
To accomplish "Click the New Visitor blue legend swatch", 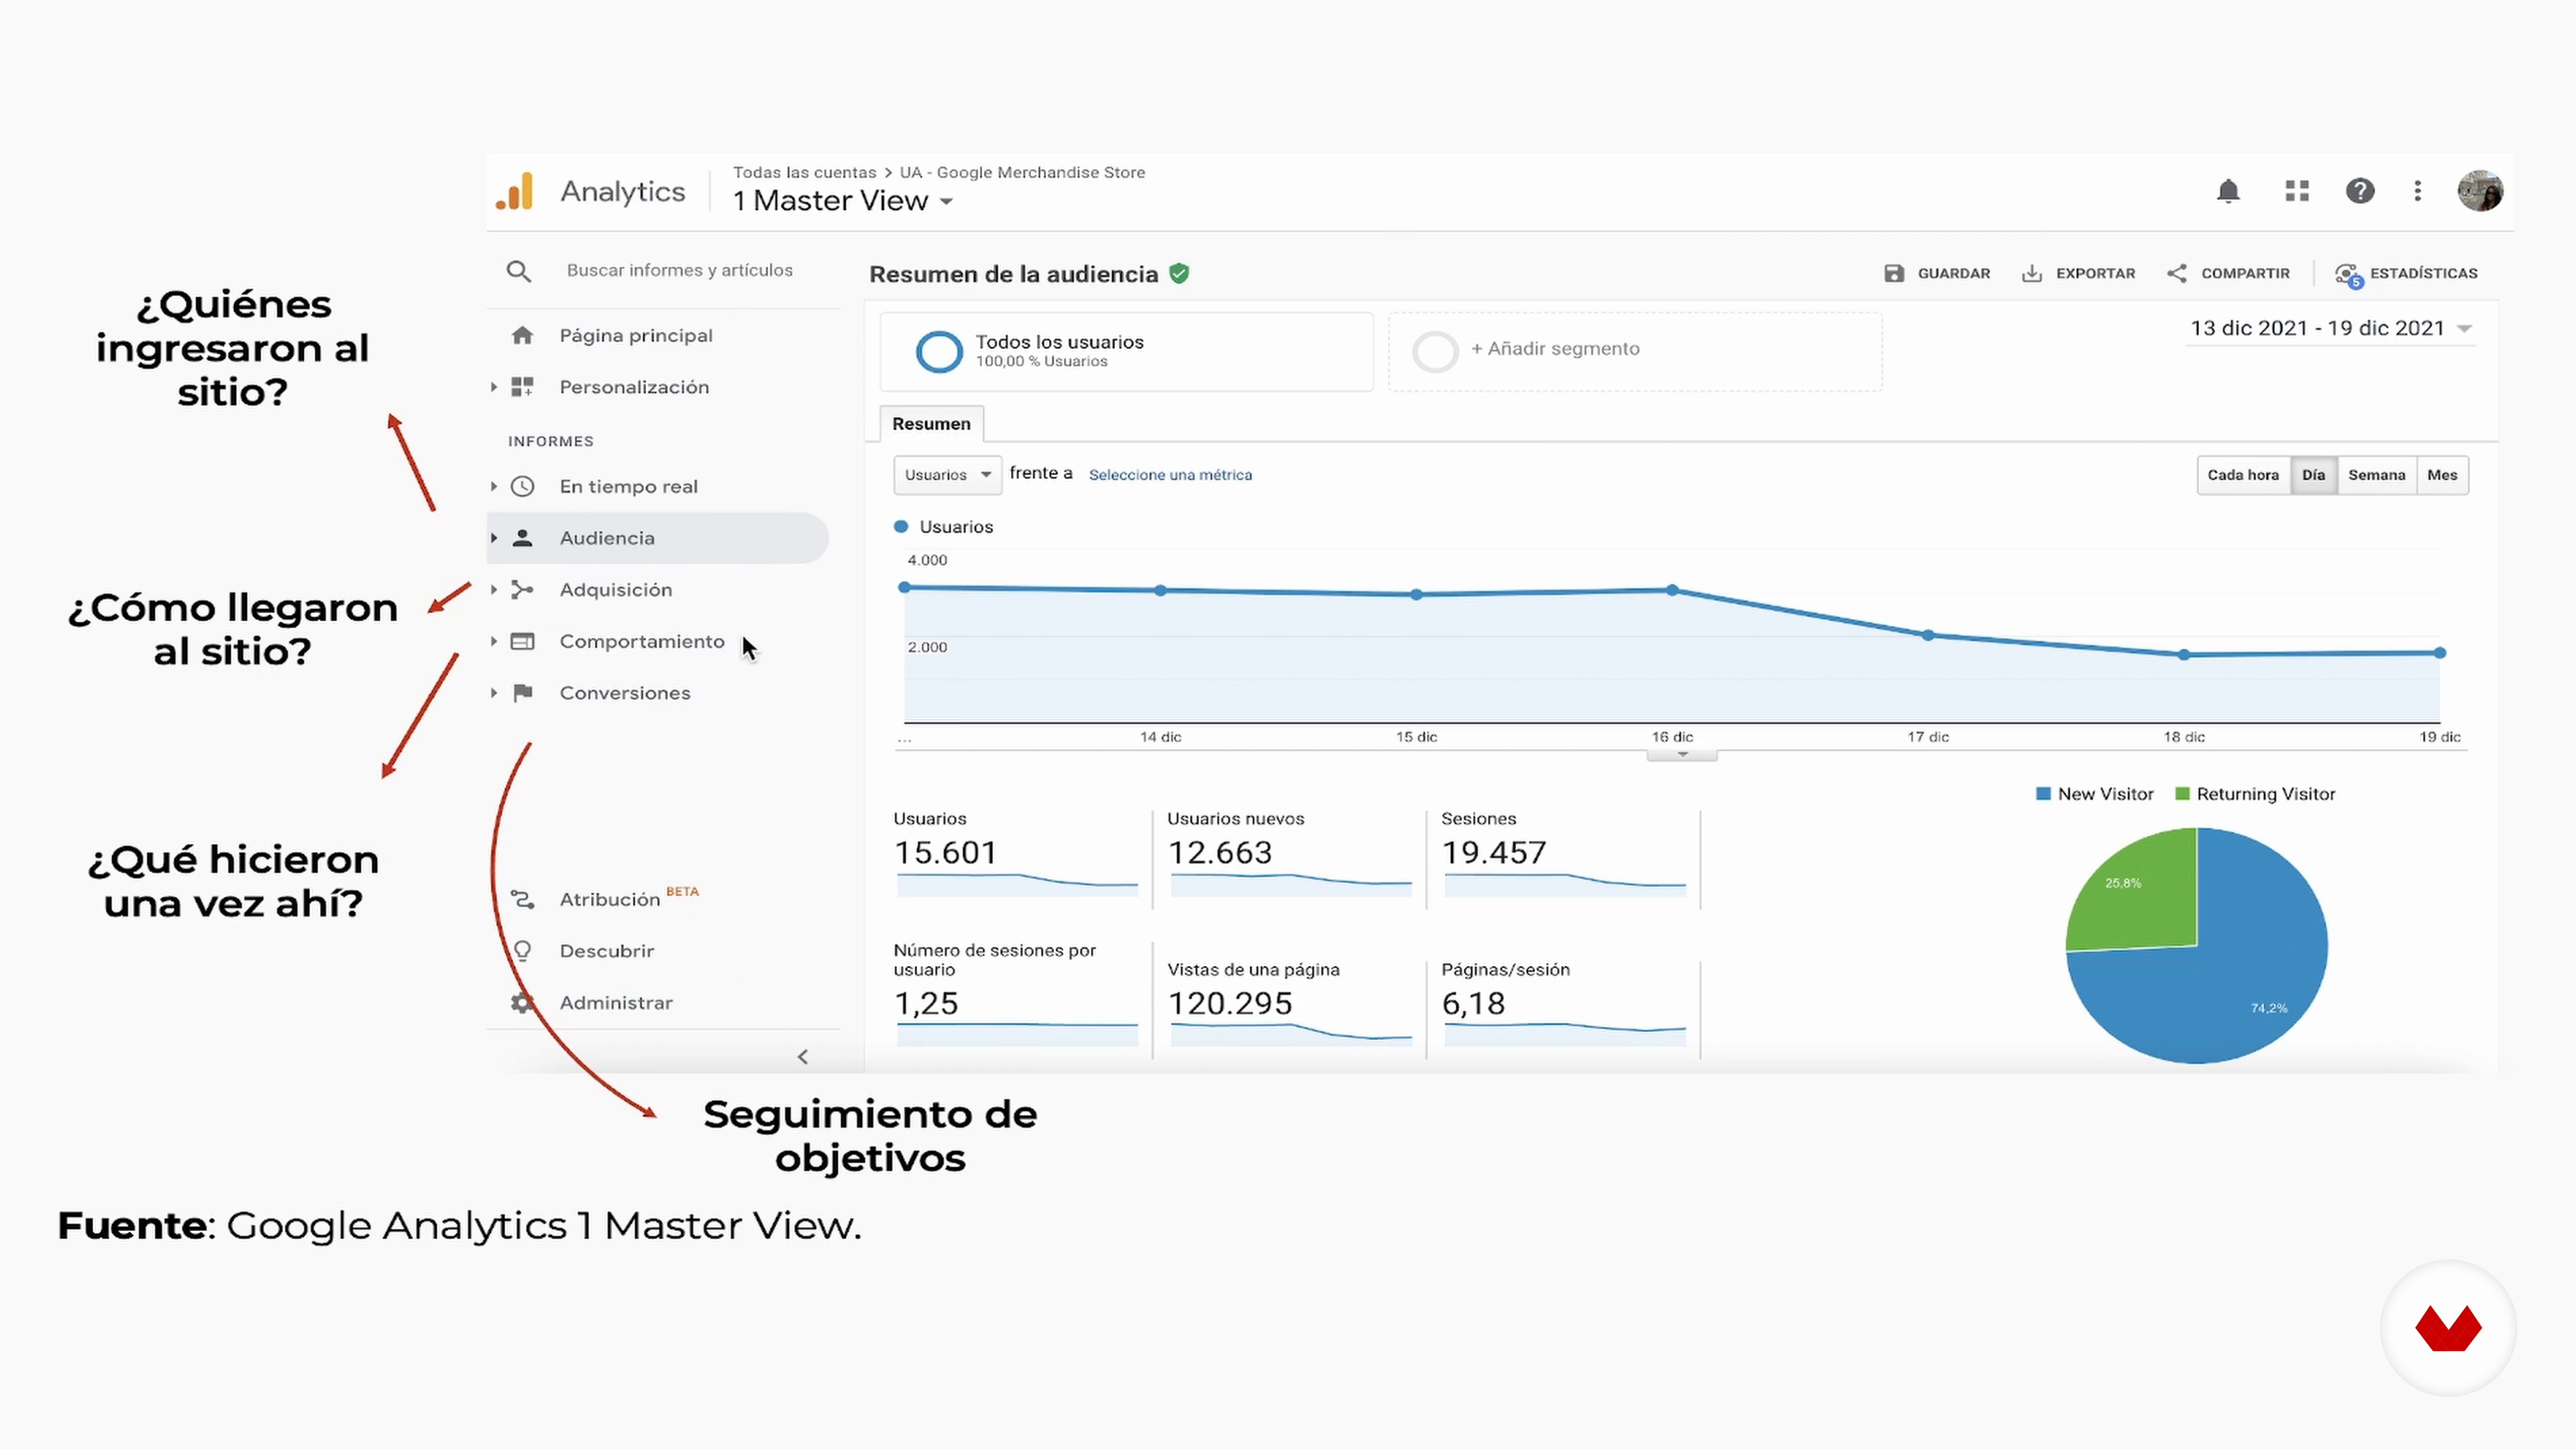I will point(2043,794).
